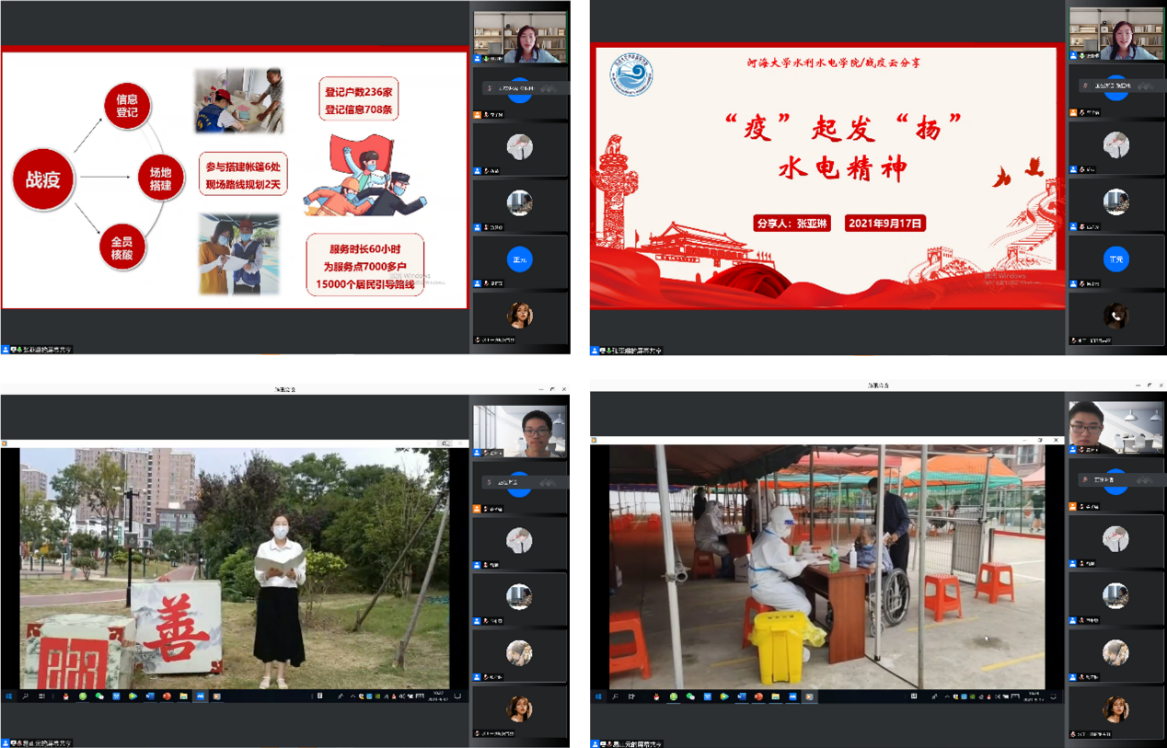Select woman presenter video thumbnail beside 战疫 slide
1167x748 pixels.
[520, 38]
